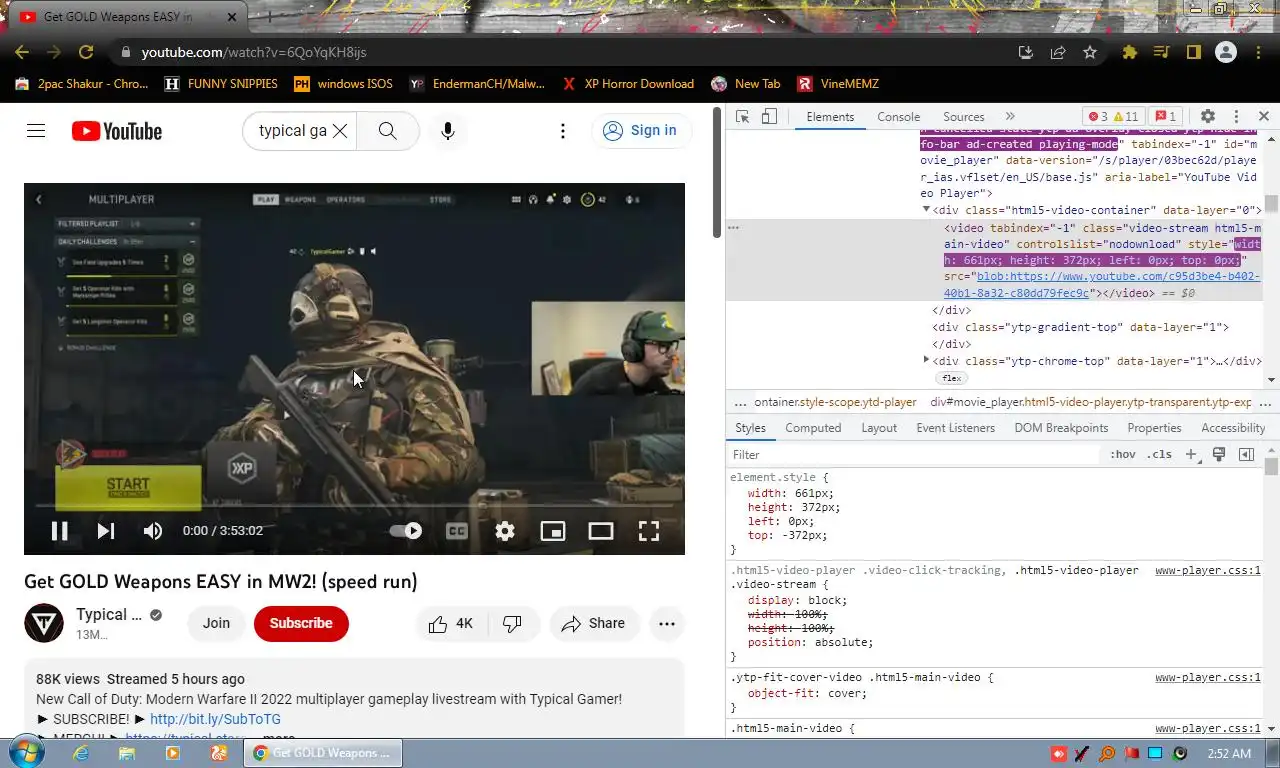This screenshot has height=768, width=1280.
Task: Collapse the html5-video-container div node
Action: point(926,210)
